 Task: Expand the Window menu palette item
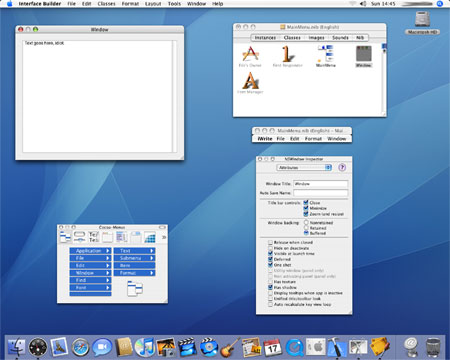90,273
